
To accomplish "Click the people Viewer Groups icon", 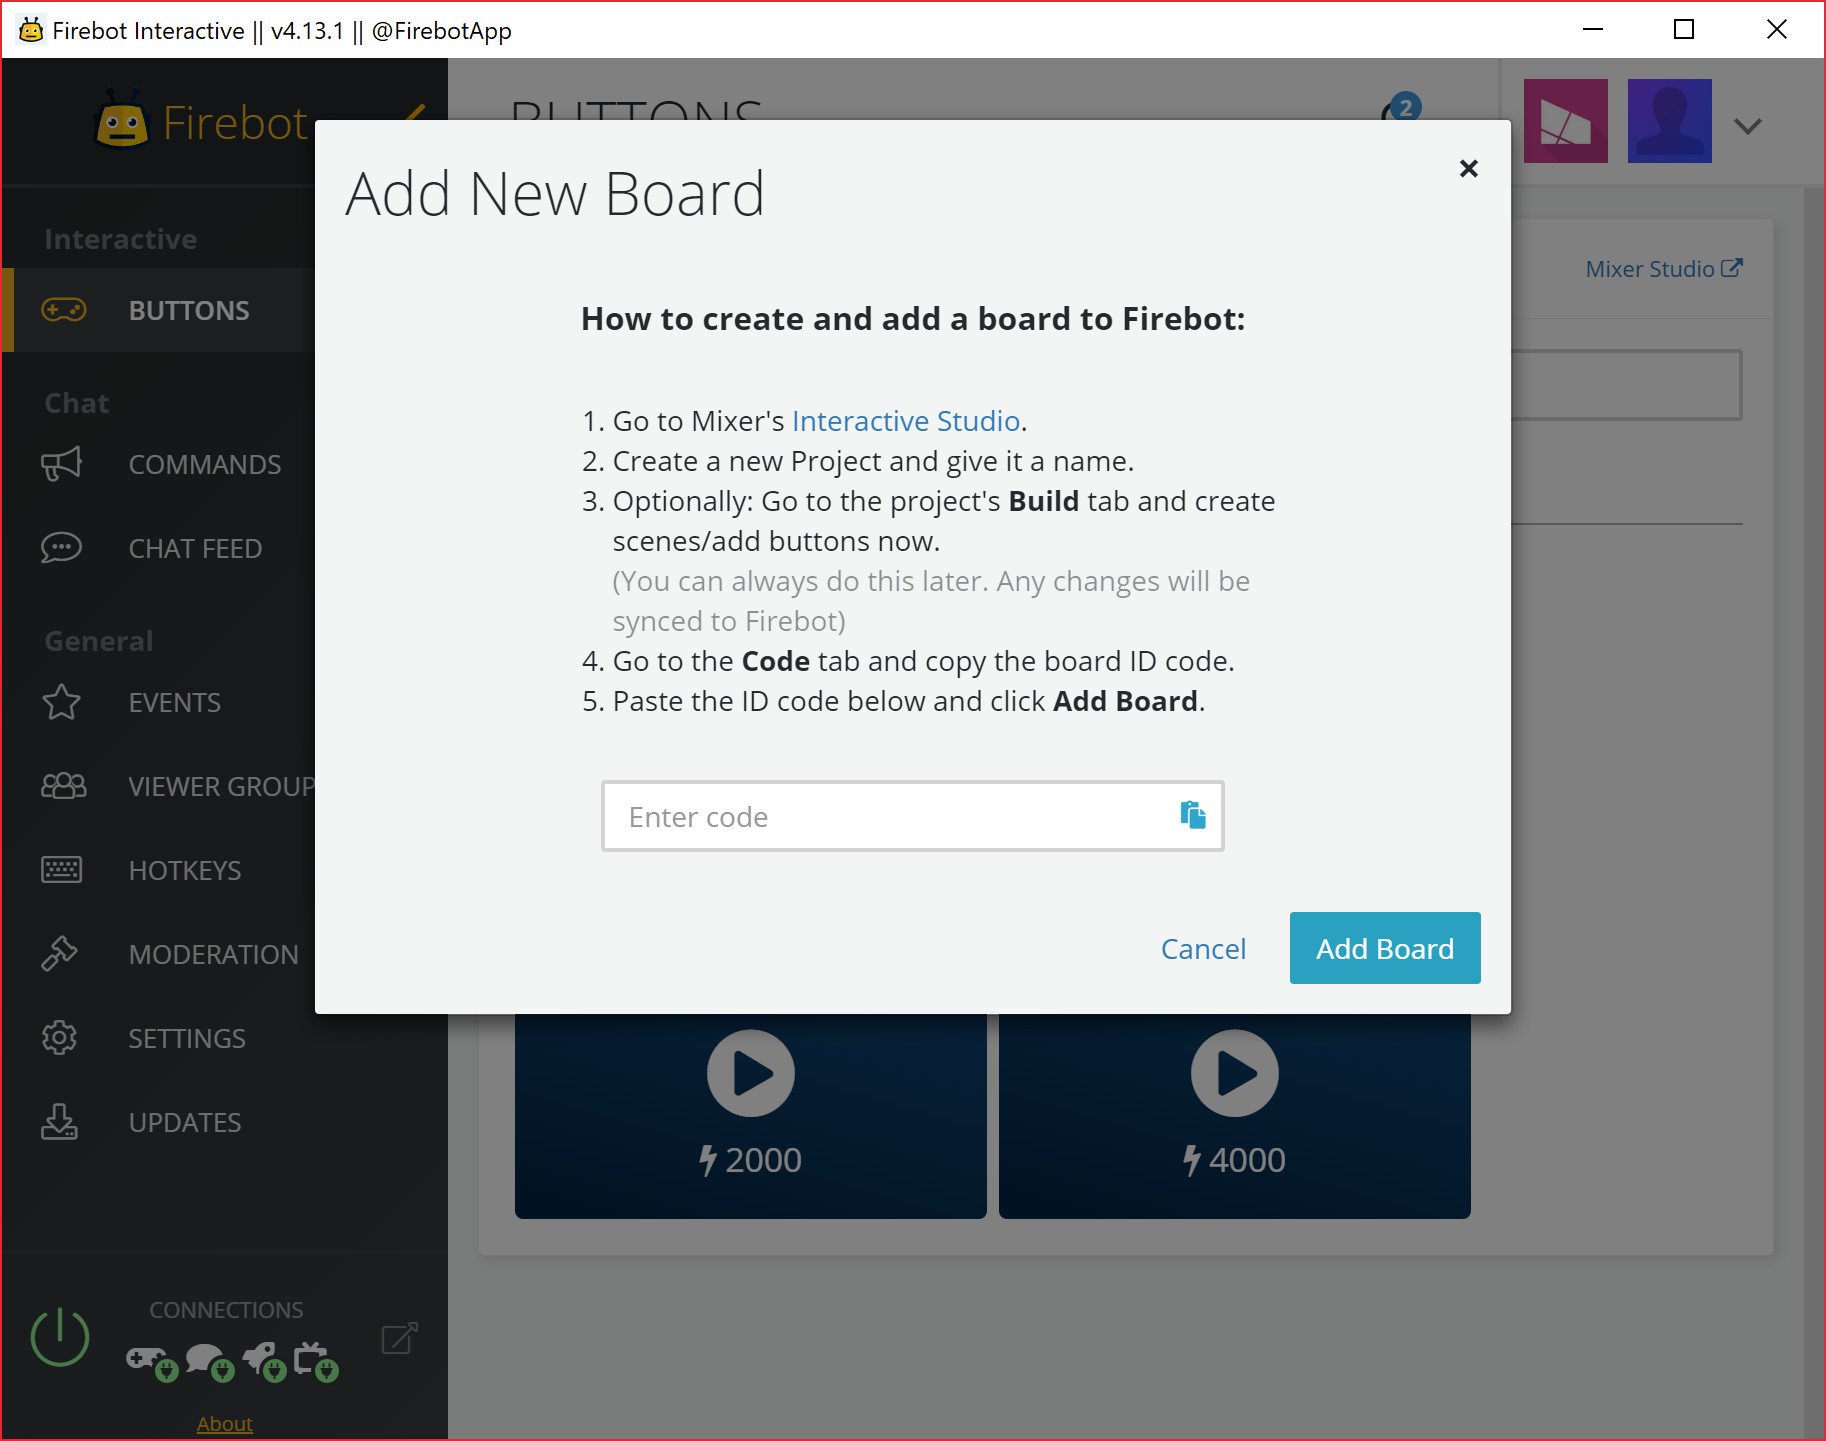I will 63,786.
